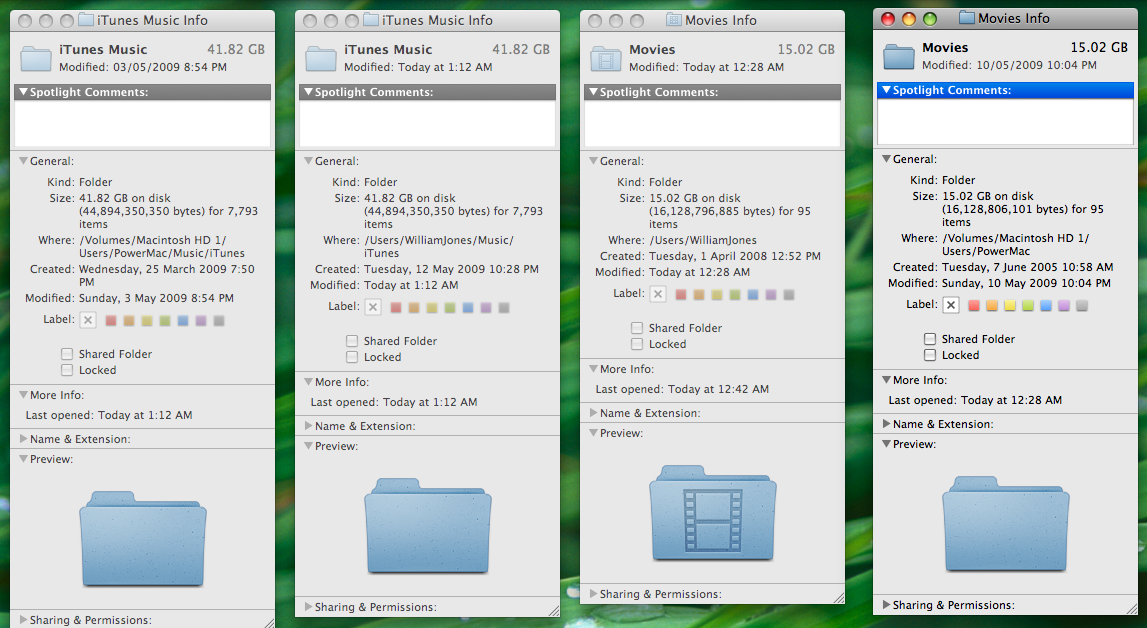1147x628 pixels.
Task: Clear label with X in WilliamJones Movies window
Action: [x=658, y=294]
